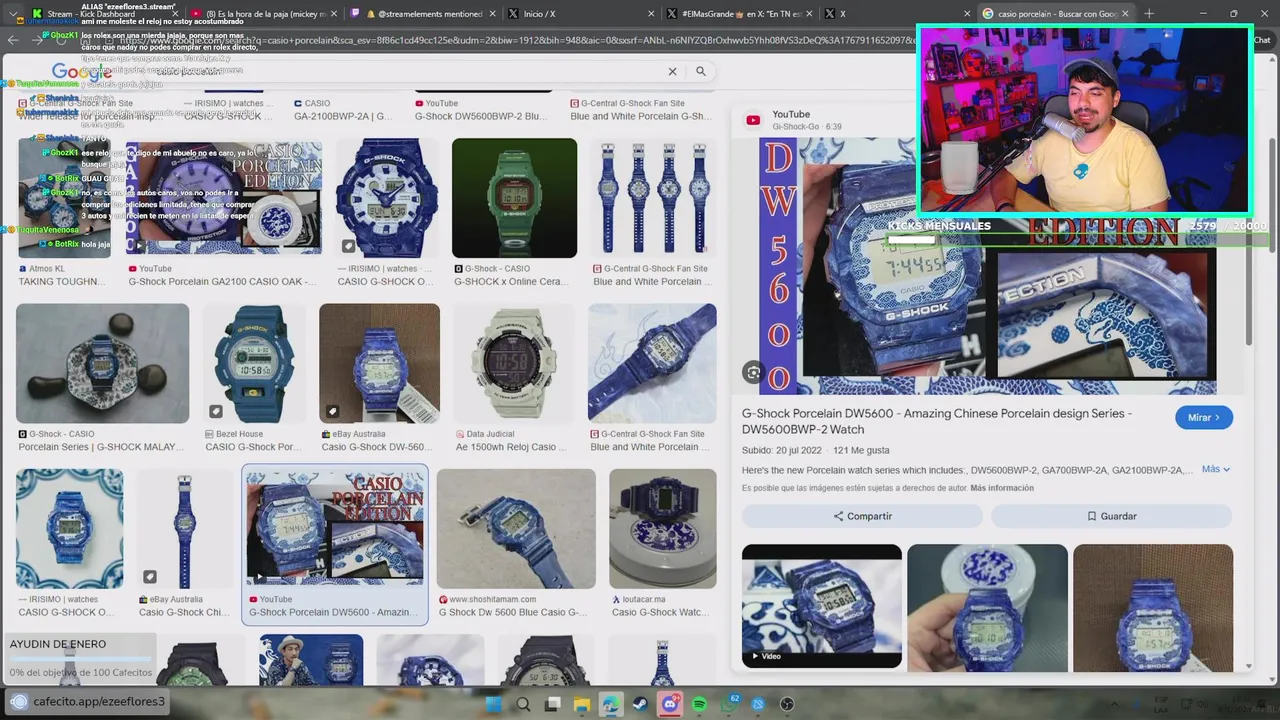The height and width of the screenshot is (720, 1280).
Task: Open Bezel House Casio G-Shock thumbnail
Action: (x=254, y=363)
